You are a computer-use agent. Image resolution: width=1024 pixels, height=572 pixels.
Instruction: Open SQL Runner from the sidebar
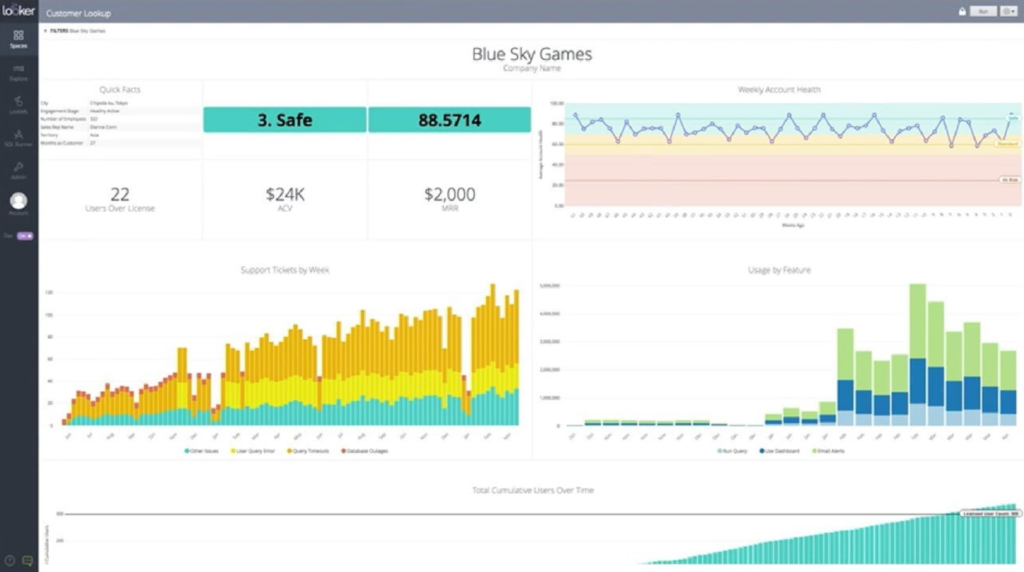click(18, 138)
